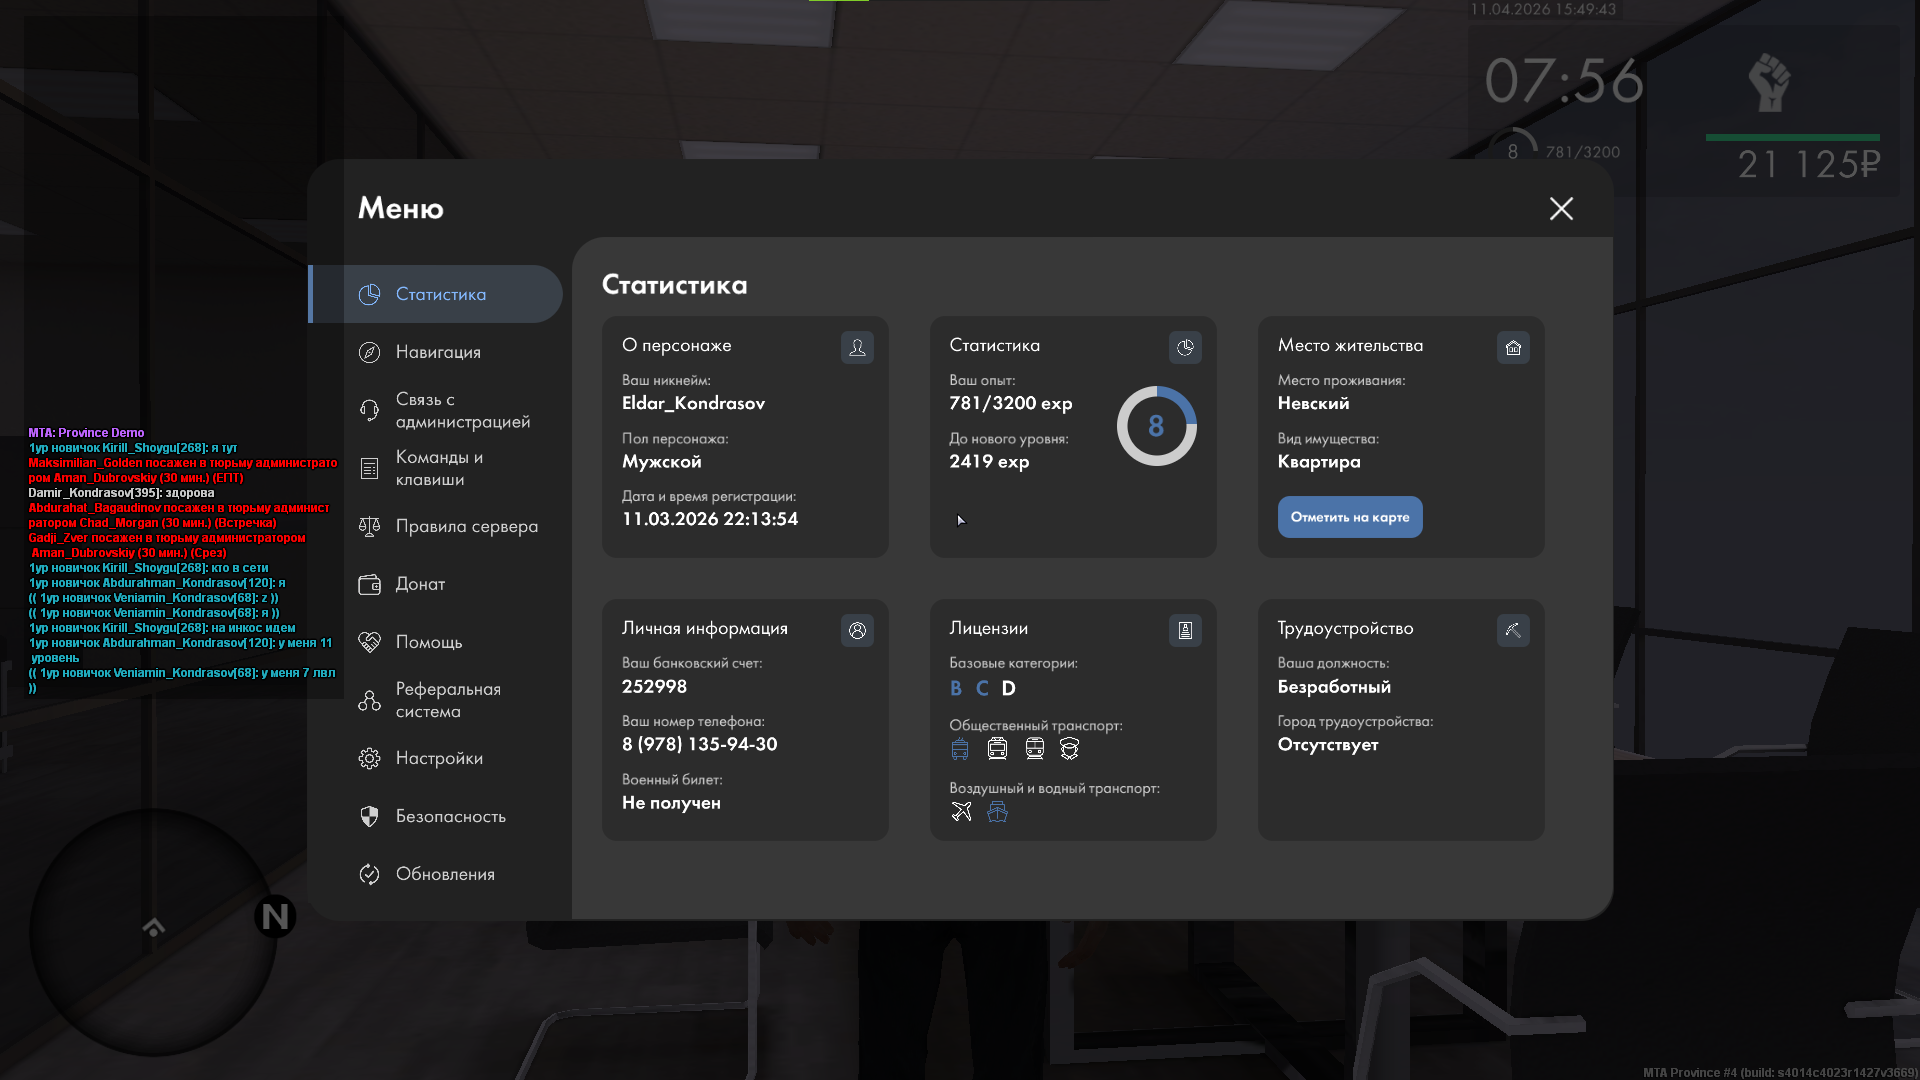Open the Безопасность section
The height and width of the screenshot is (1080, 1920).
click(x=450, y=816)
